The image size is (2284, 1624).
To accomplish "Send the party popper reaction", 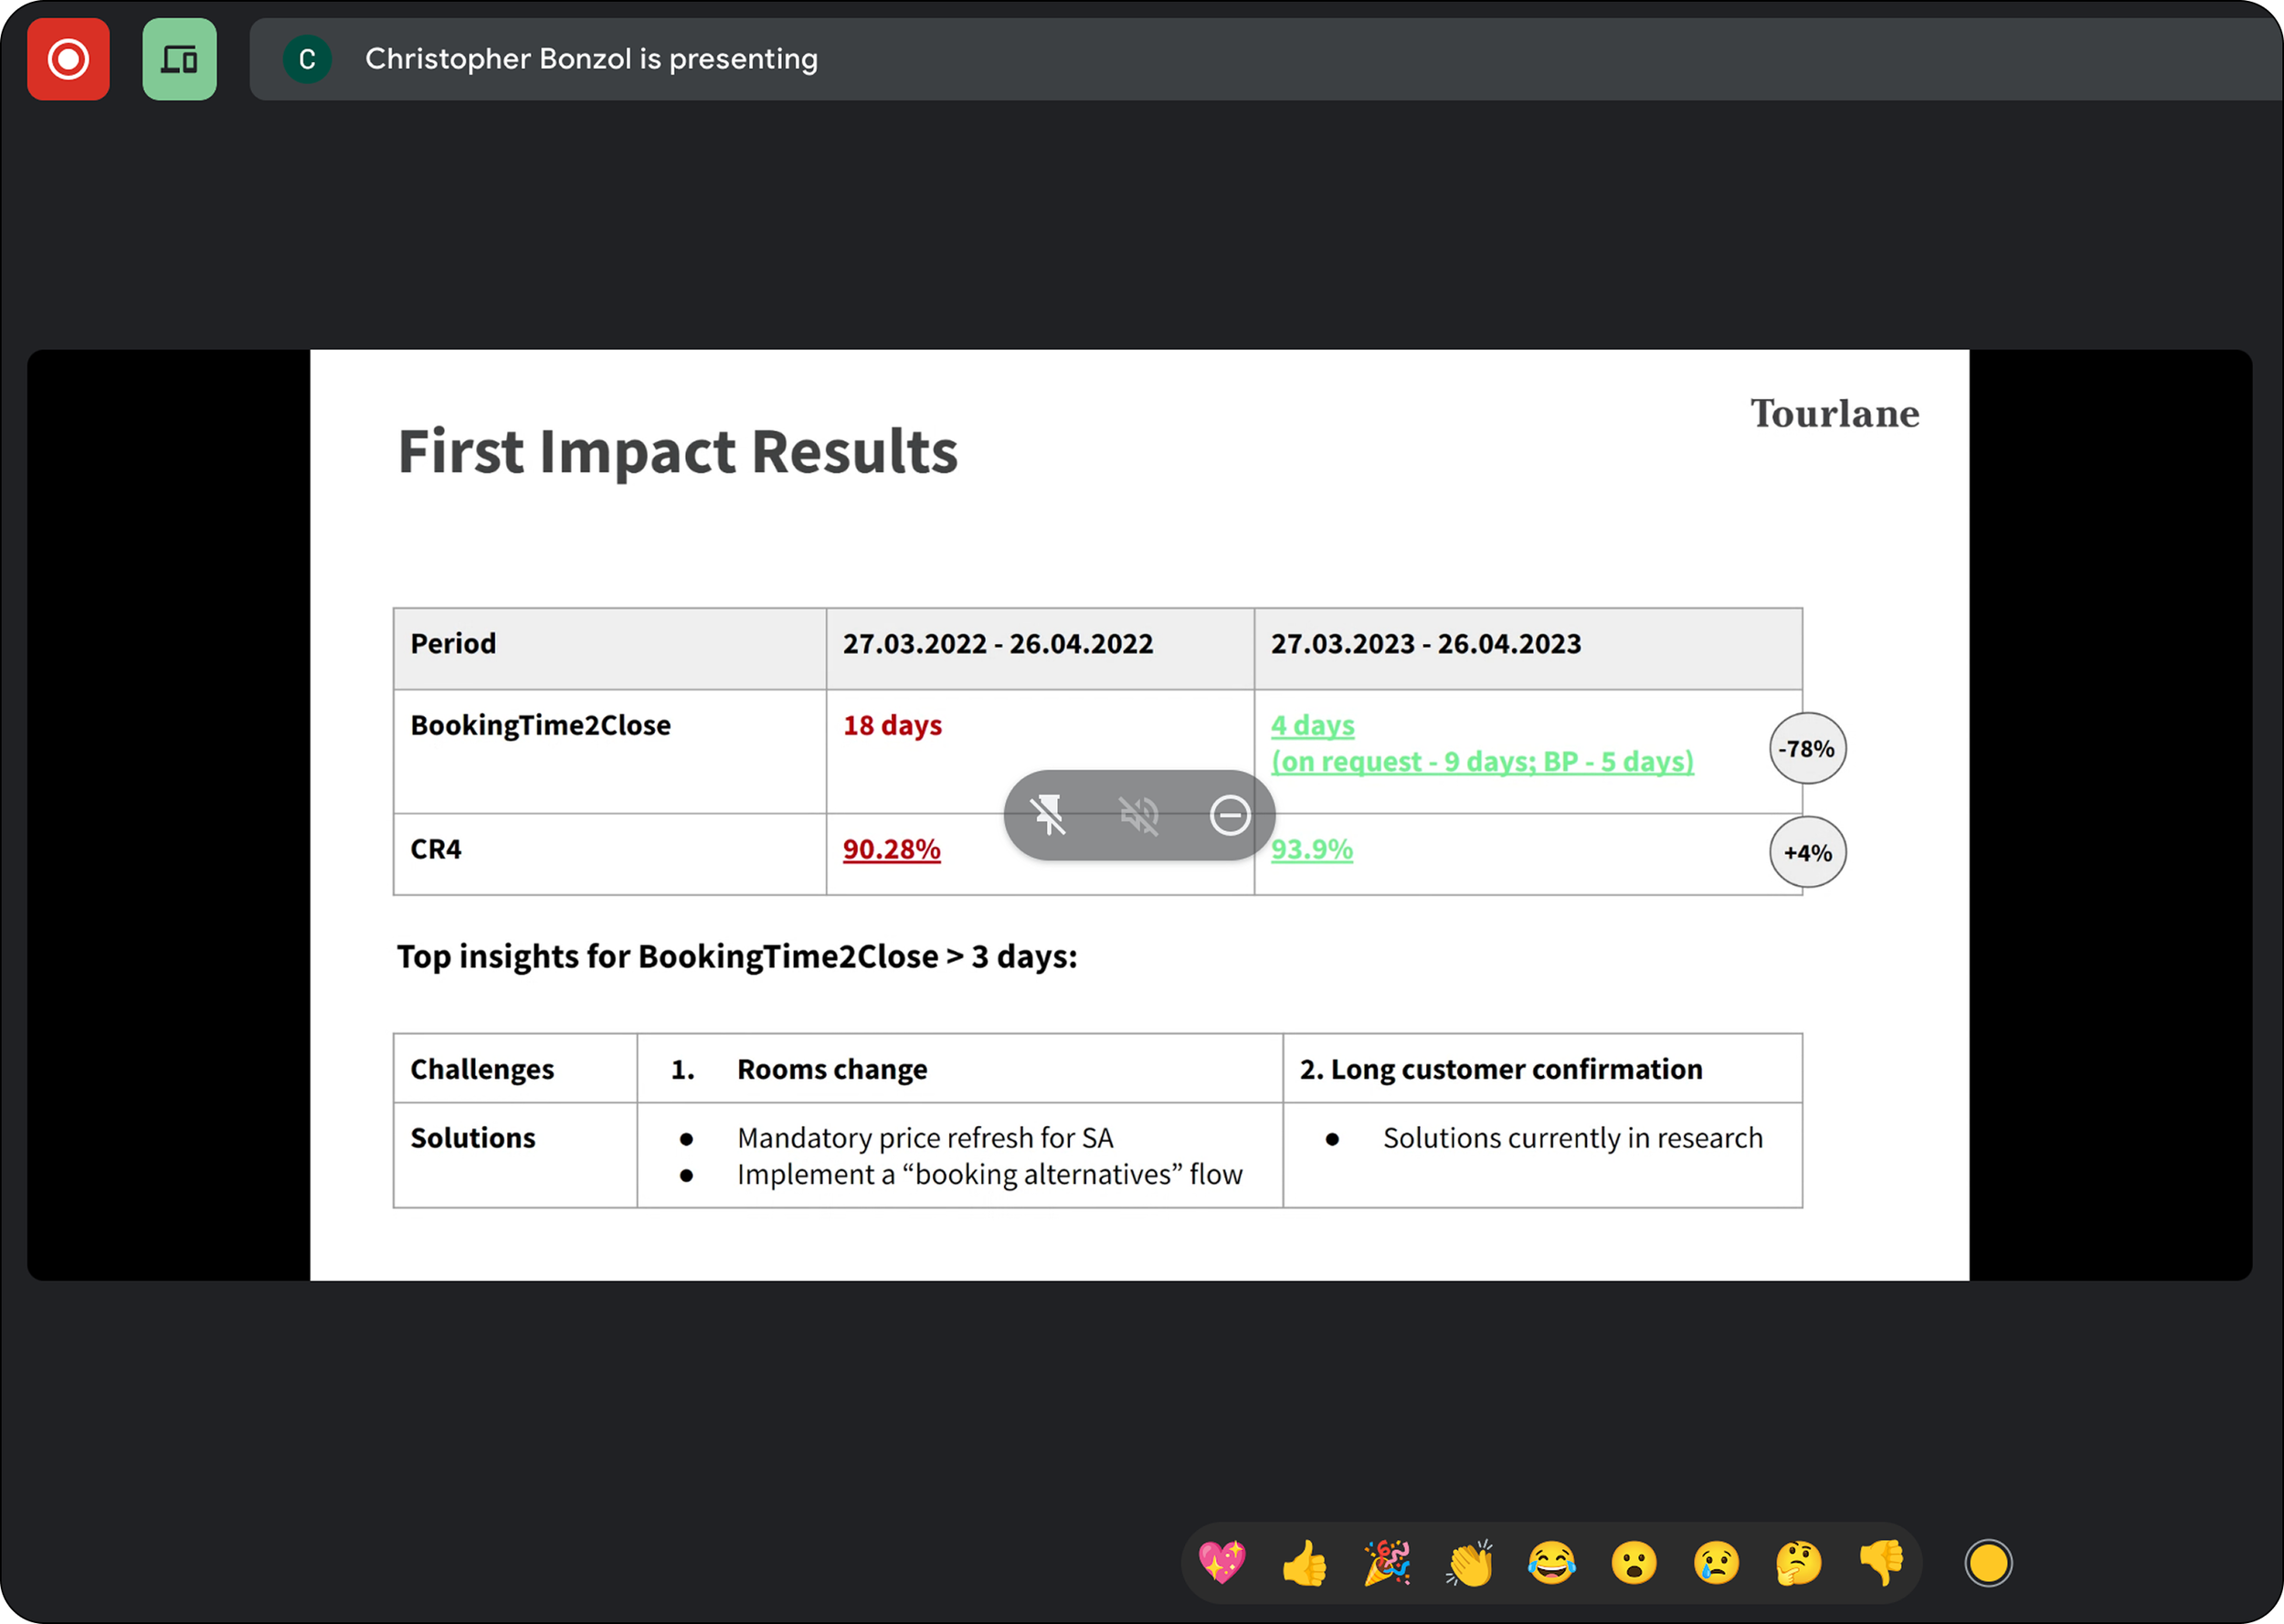I will (x=1387, y=1563).
